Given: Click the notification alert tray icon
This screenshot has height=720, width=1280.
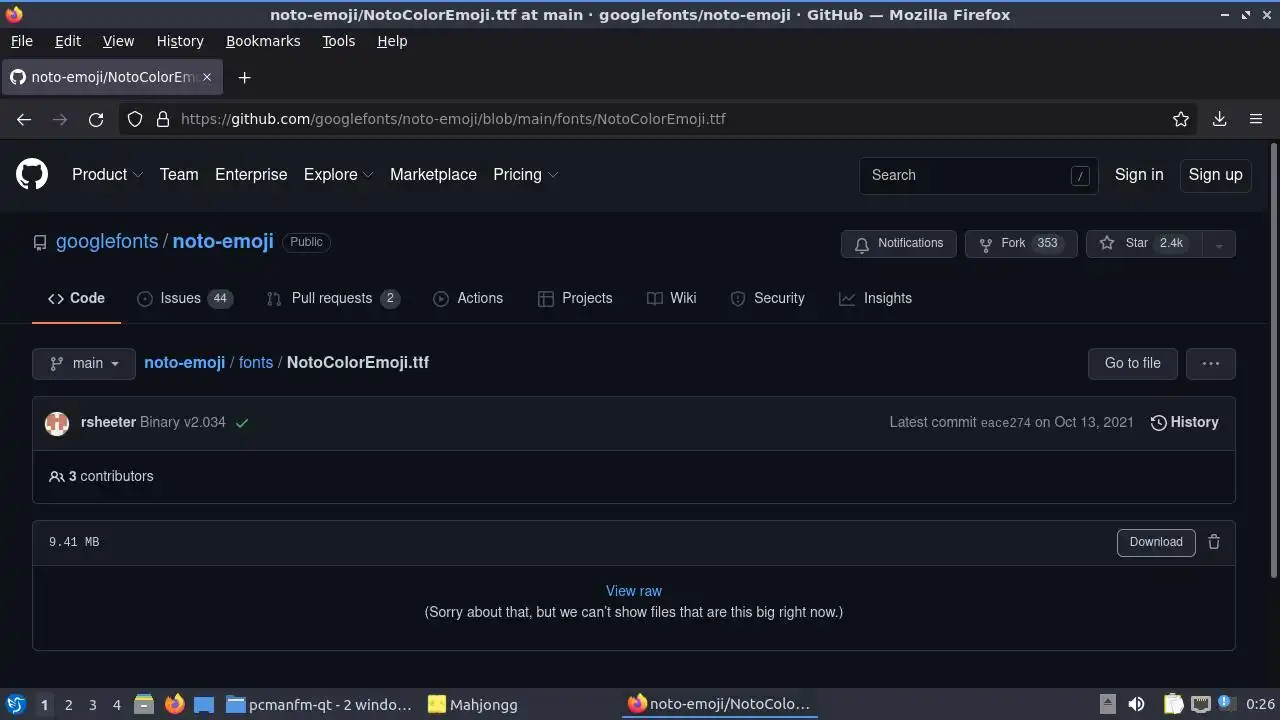Looking at the screenshot, I should tap(1225, 704).
